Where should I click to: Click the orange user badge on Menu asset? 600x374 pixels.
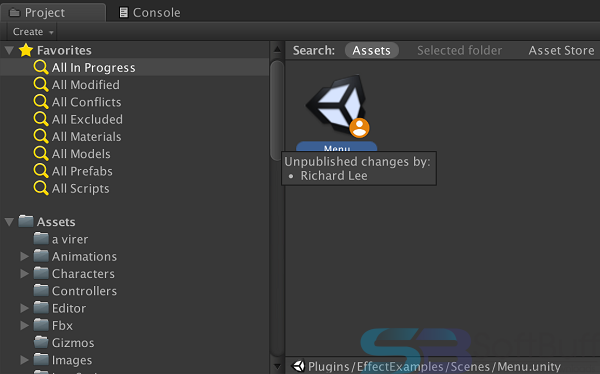click(359, 128)
